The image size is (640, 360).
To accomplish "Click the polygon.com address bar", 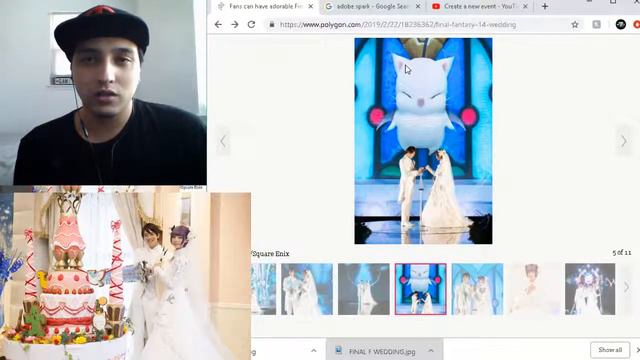I will pos(398,24).
